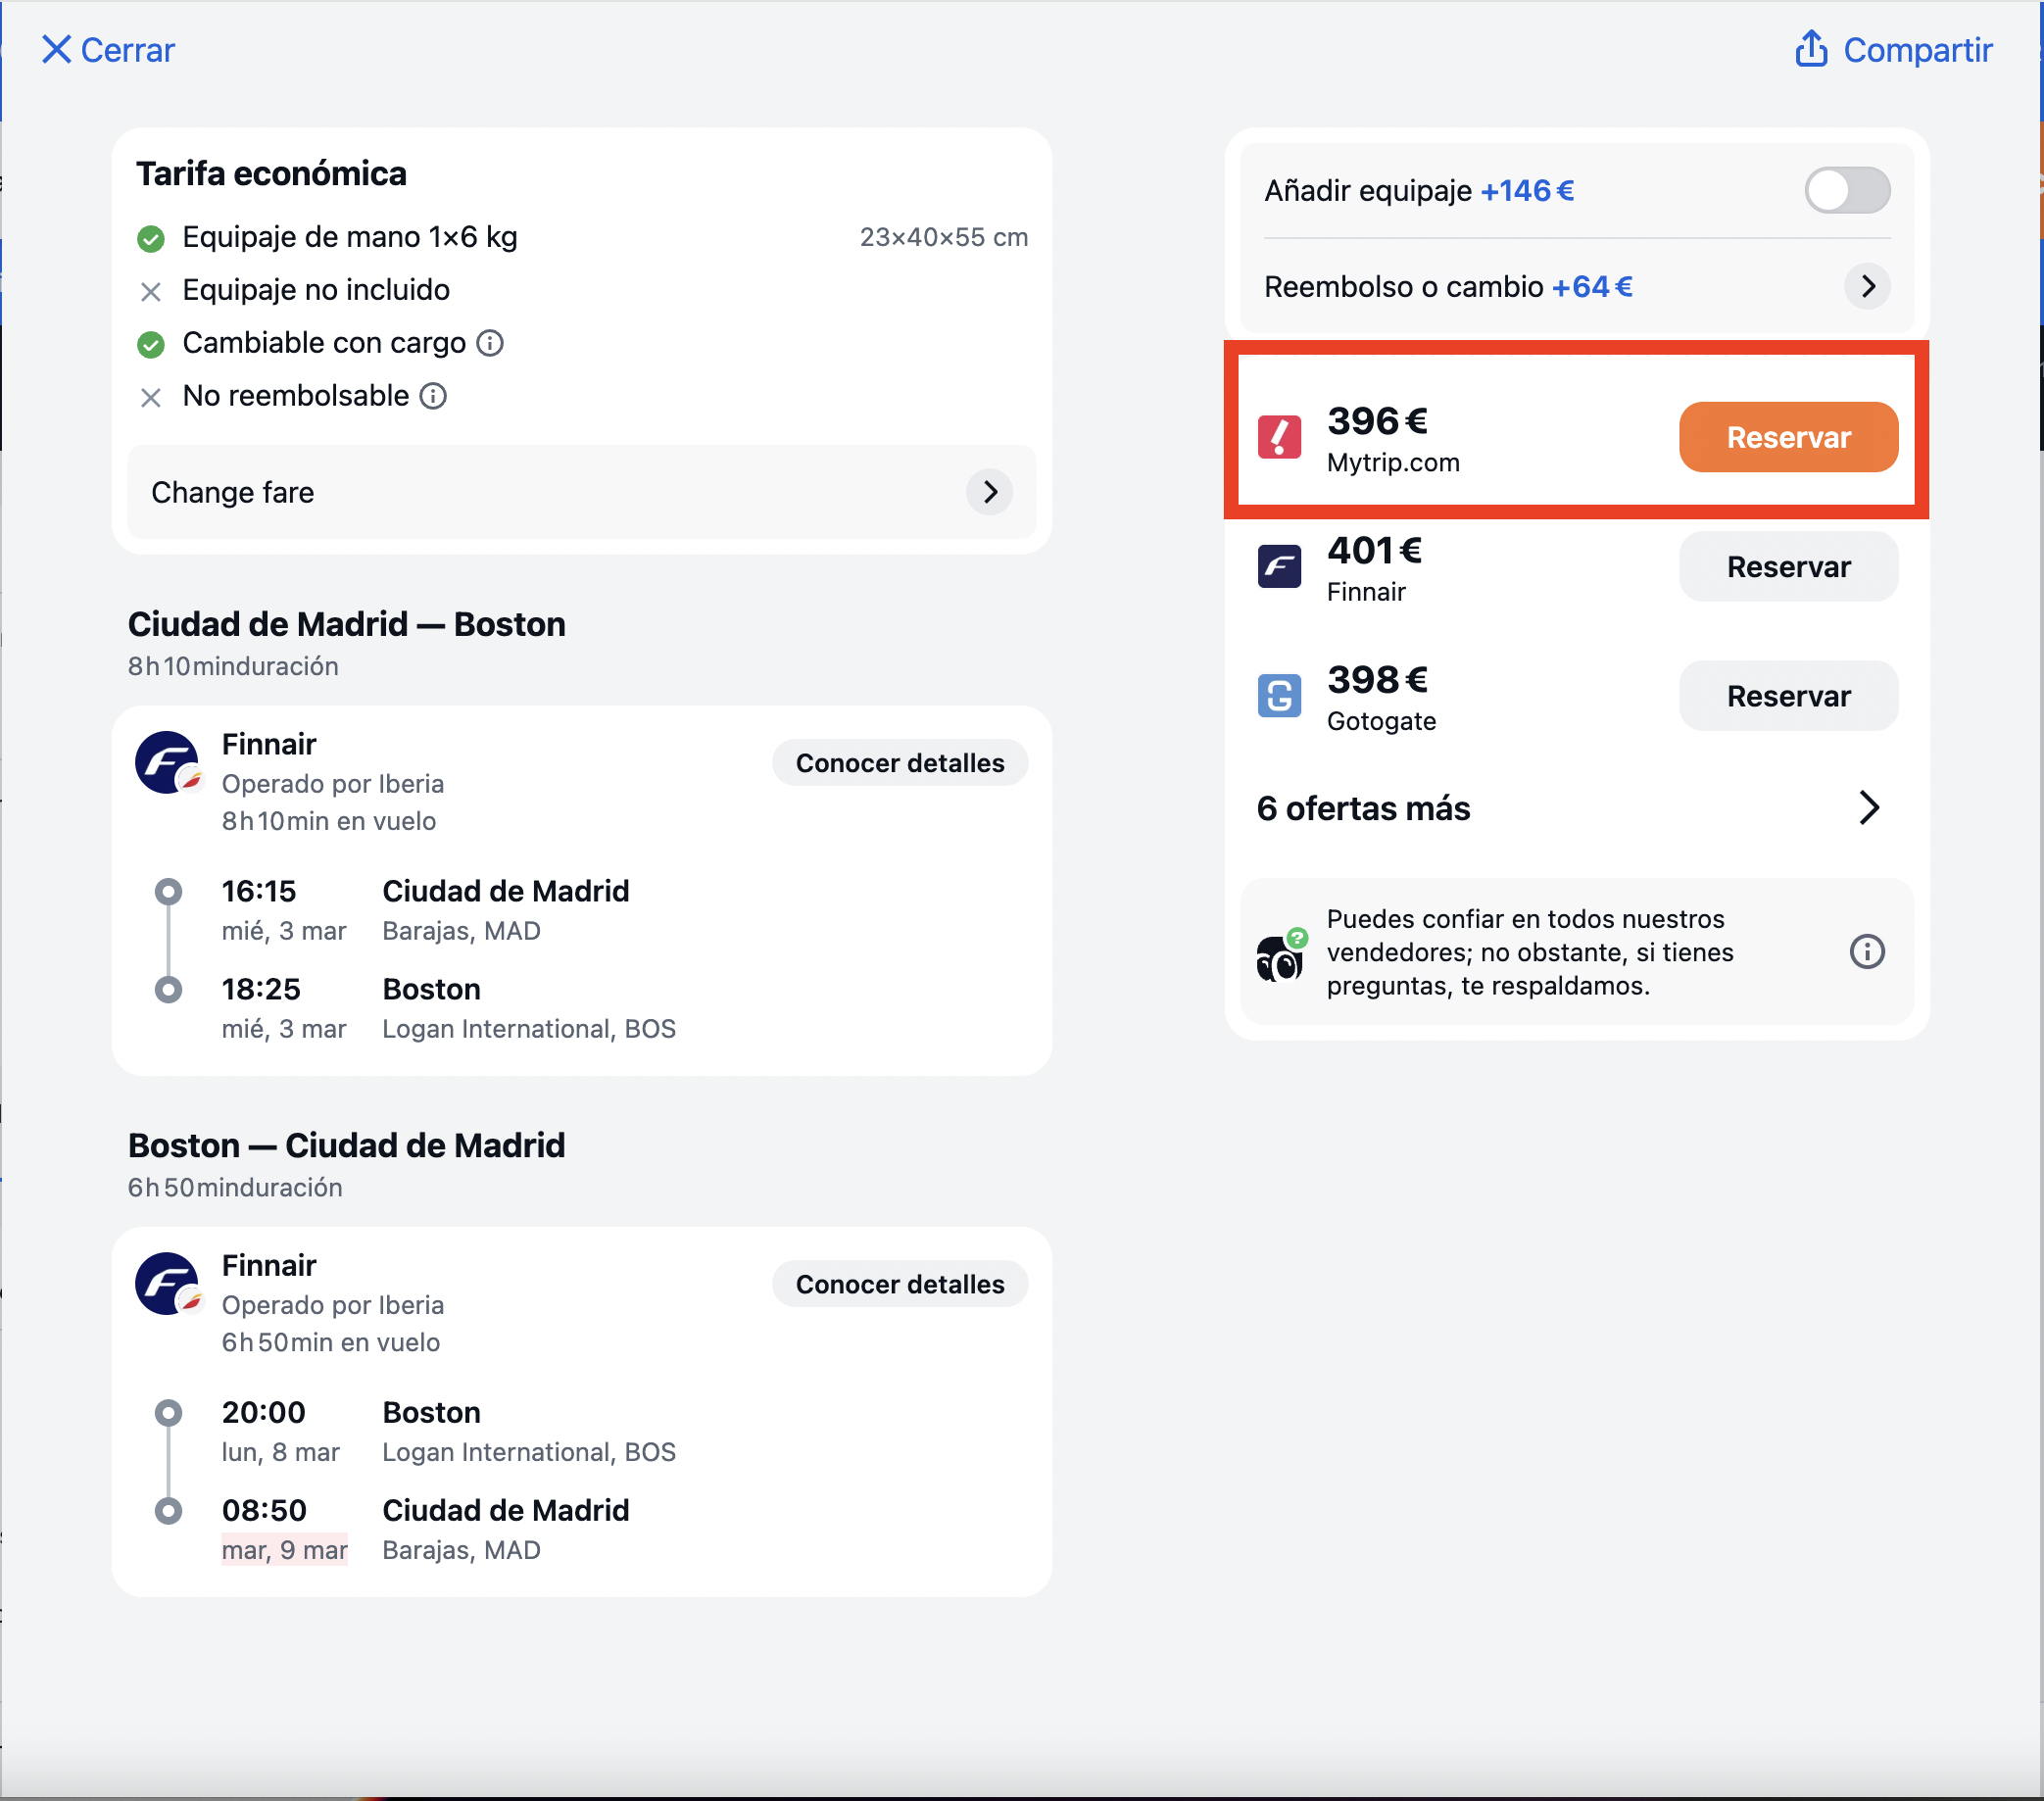Click the 6h50min duración text

point(235,1187)
